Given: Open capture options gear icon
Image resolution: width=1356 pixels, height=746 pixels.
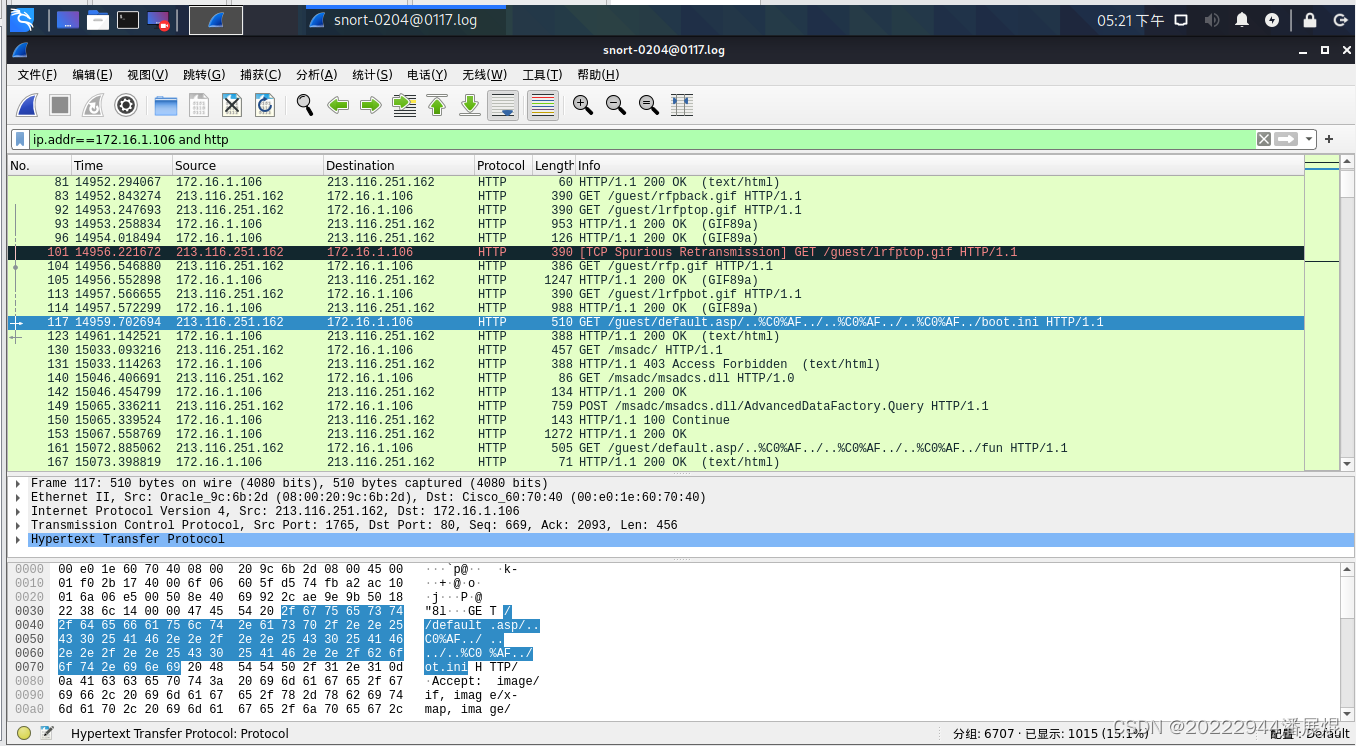Looking at the screenshot, I should pyautogui.click(x=125, y=105).
